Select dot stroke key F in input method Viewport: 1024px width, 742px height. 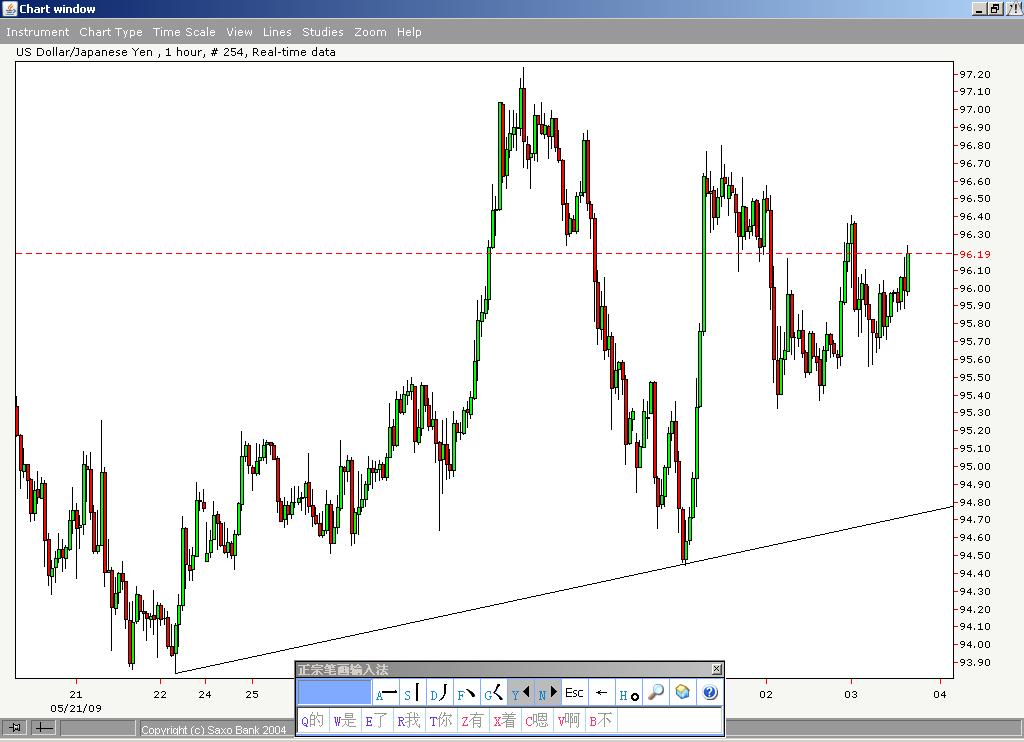(466, 693)
